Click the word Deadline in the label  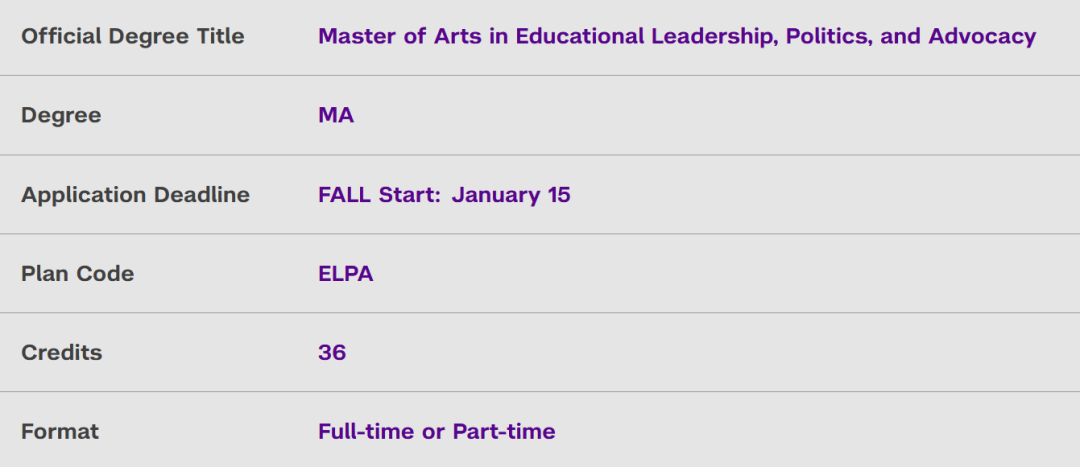202,194
